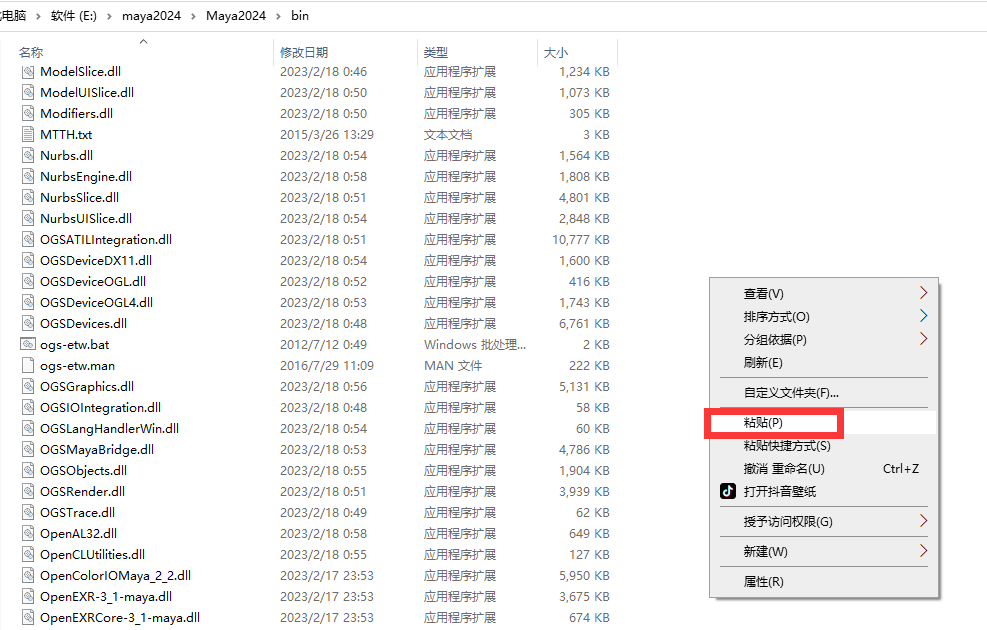Click the OGSRender.dll file icon
Screen dimensions: 987x630
(x=28, y=492)
